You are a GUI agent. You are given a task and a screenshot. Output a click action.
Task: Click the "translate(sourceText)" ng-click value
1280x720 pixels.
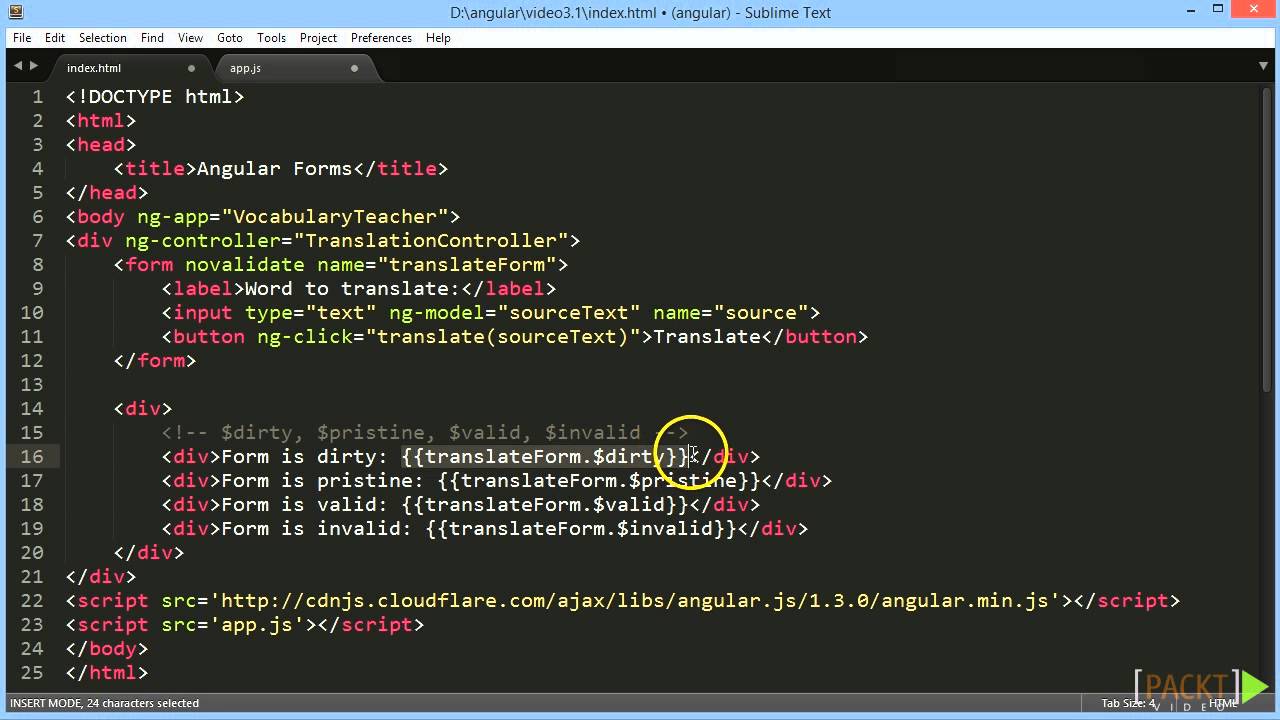coord(503,337)
